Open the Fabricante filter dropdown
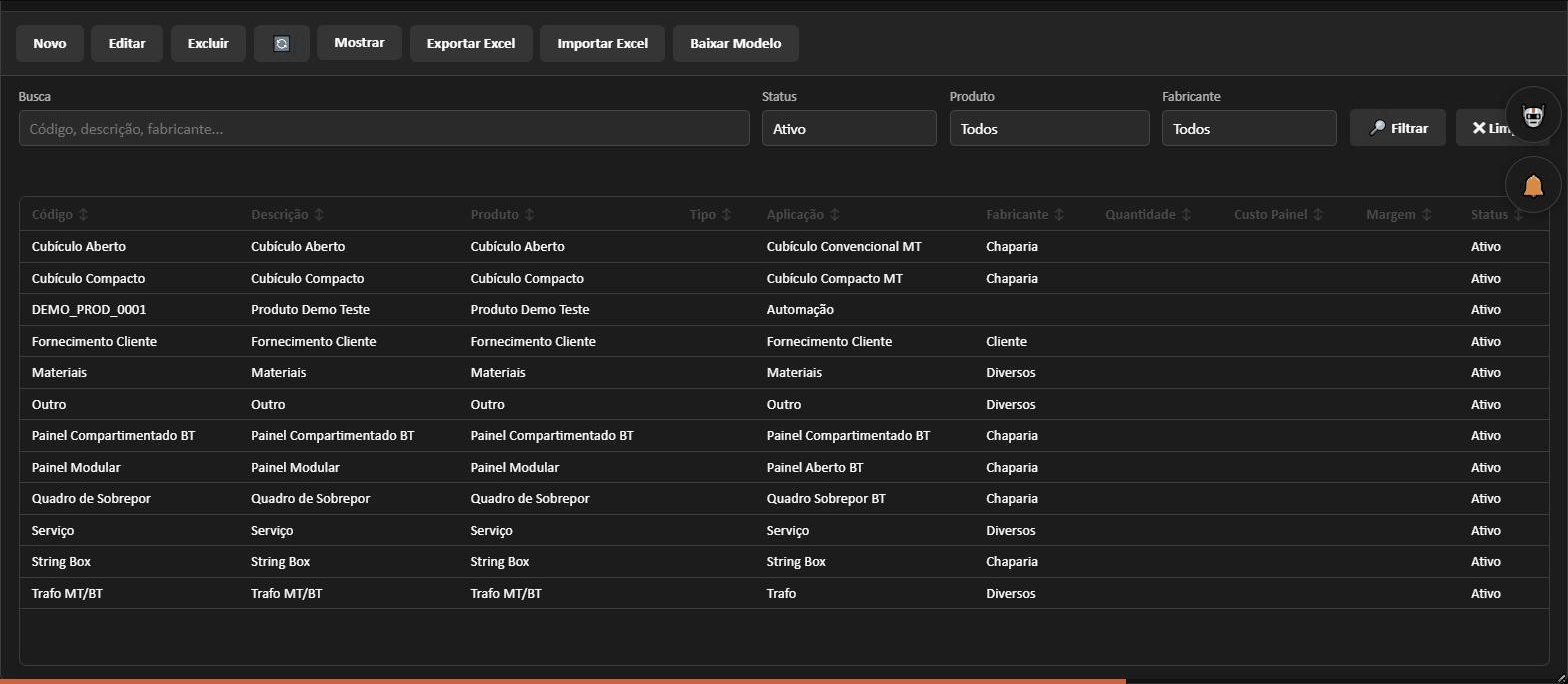Viewport: 1568px width, 684px height. [1249, 128]
